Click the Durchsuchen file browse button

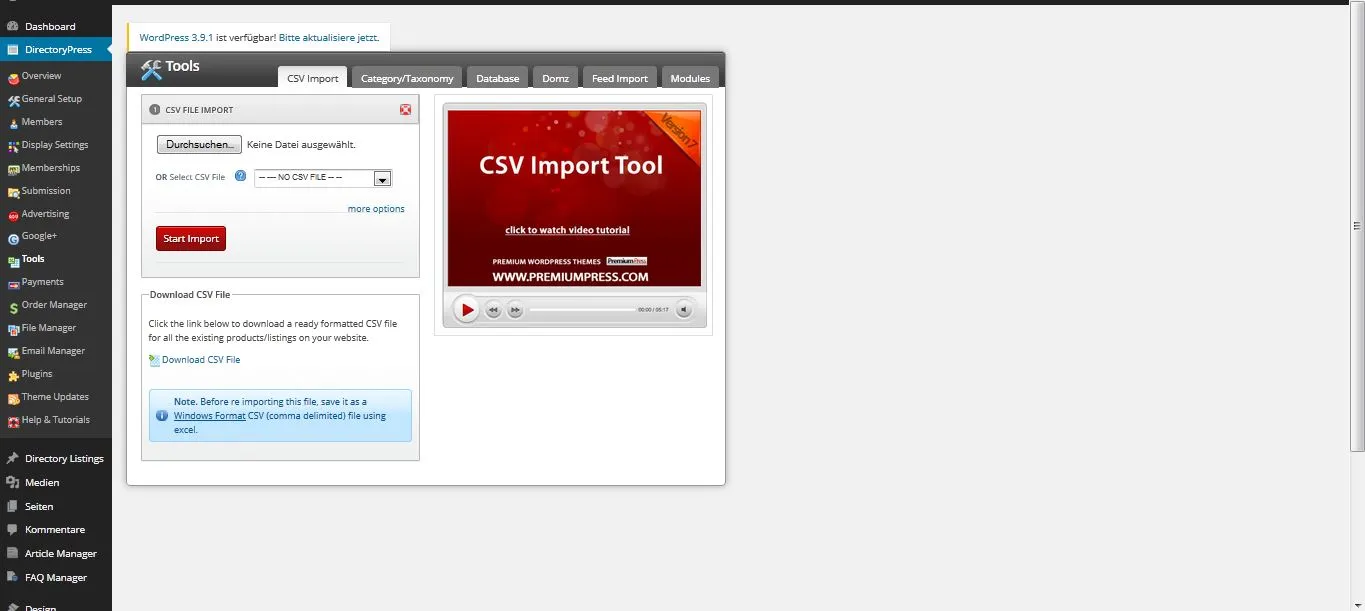(x=199, y=144)
